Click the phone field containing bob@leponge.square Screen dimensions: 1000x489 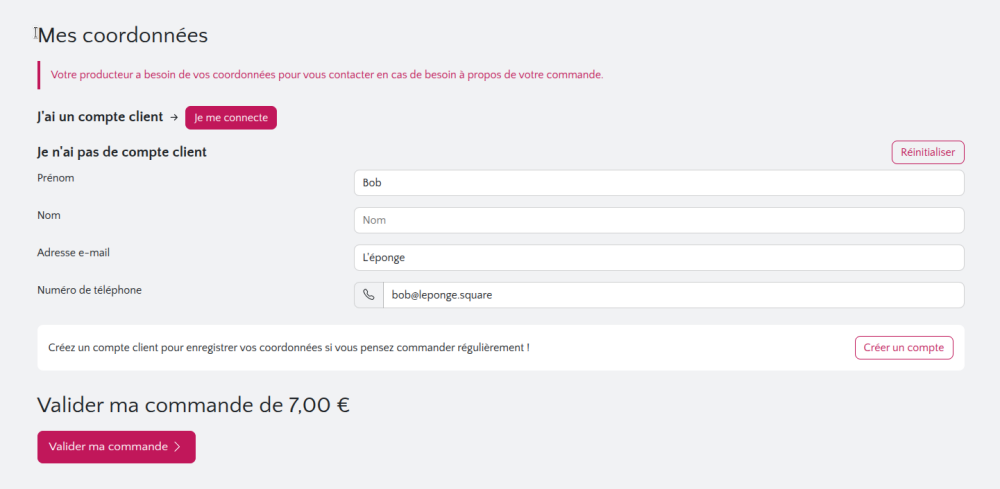[x=672, y=295]
